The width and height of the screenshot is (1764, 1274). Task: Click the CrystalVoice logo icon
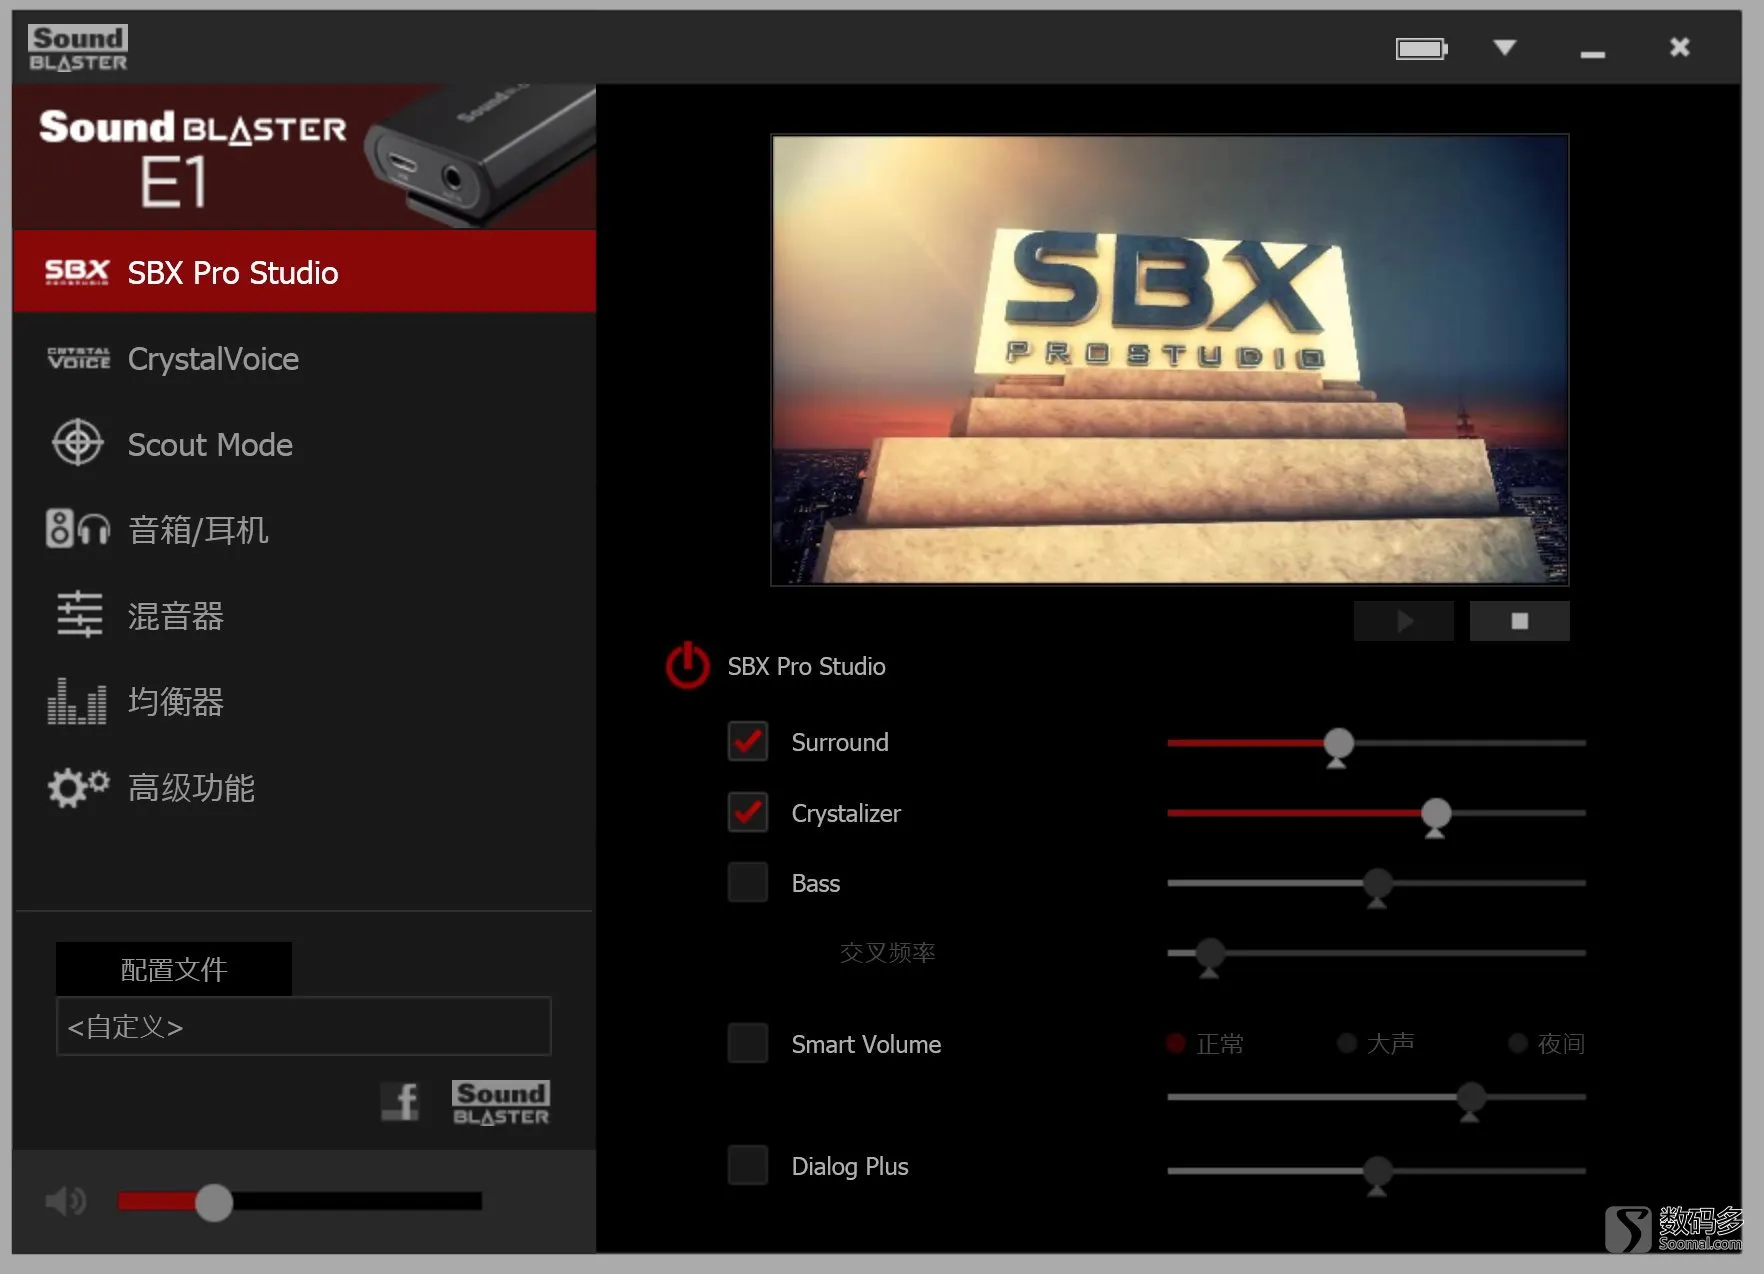[79, 359]
